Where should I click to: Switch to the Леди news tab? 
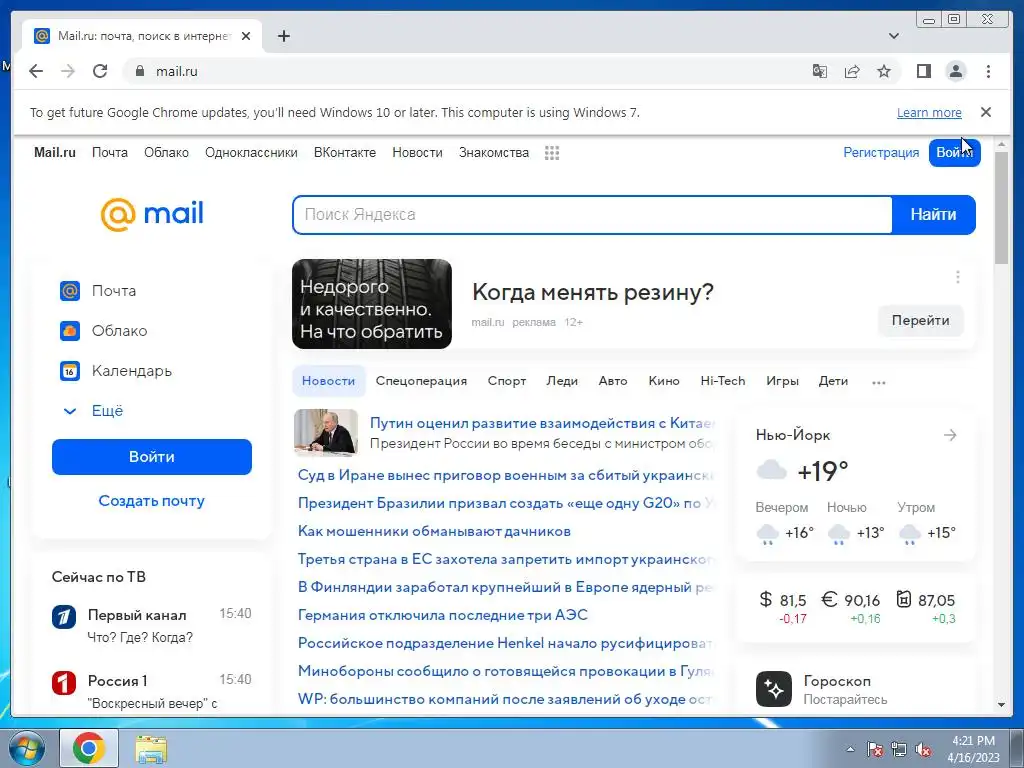coord(562,381)
